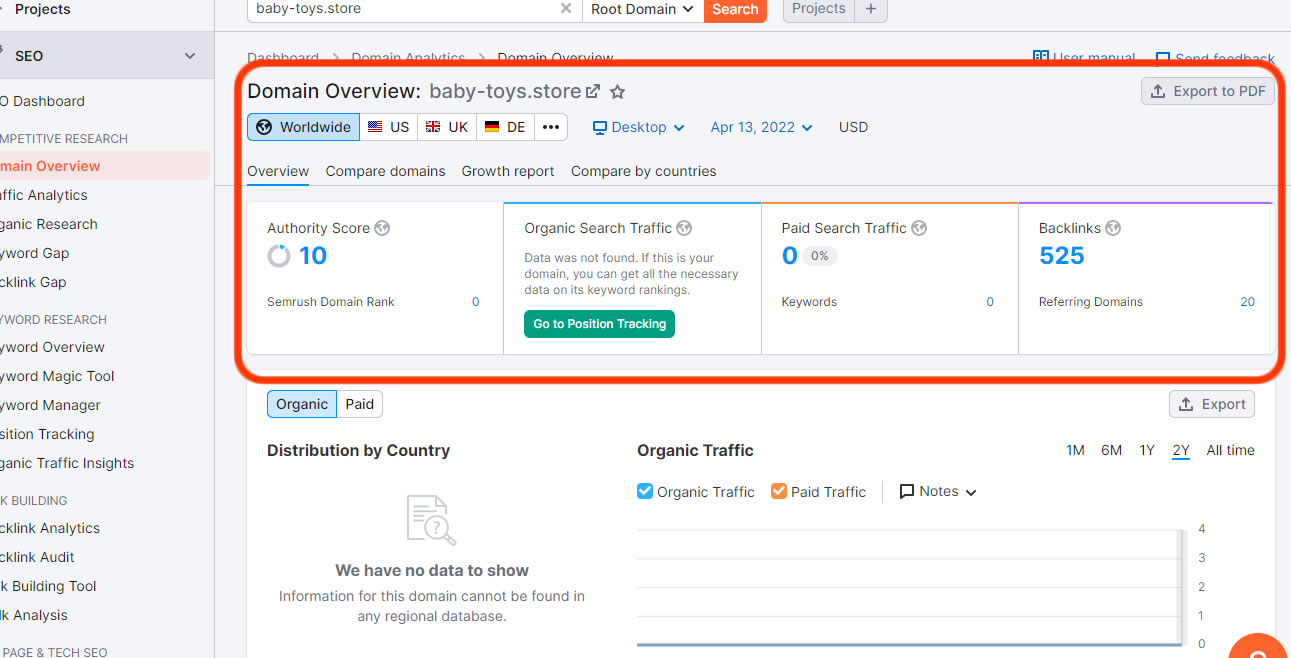
Task: Click the Backlinks globe info icon
Action: click(x=1113, y=228)
